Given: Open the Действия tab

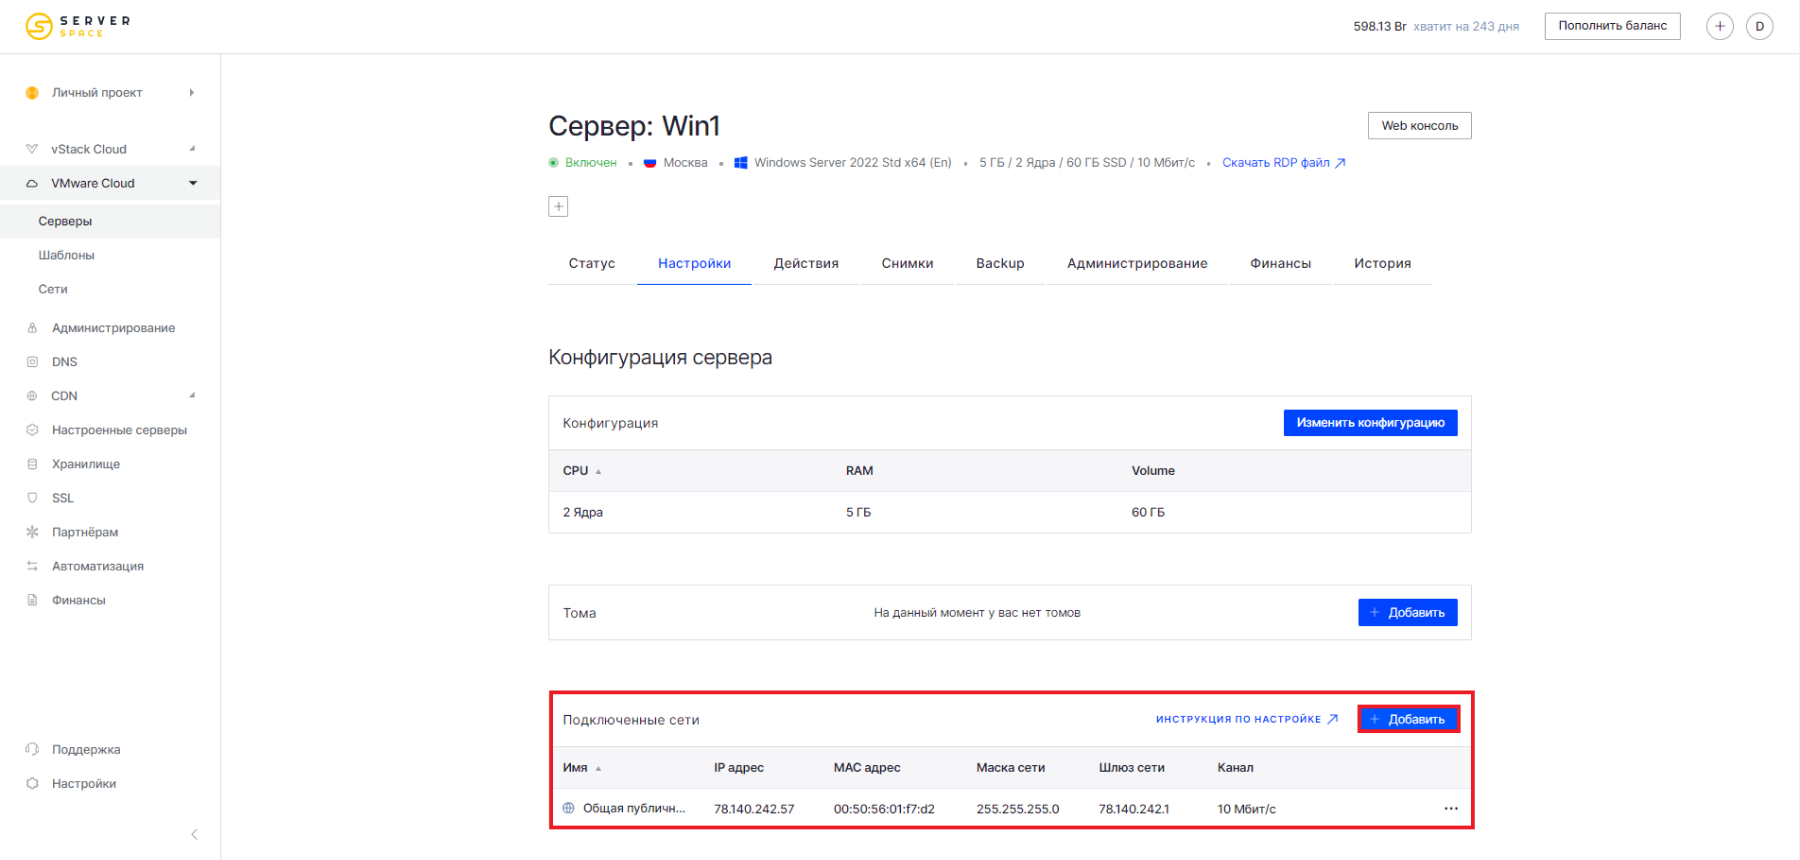Looking at the screenshot, I should 806,264.
